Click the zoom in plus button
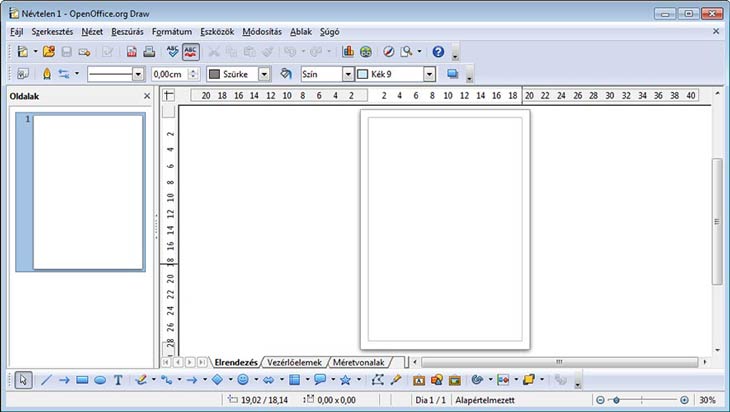Screen dimensions: 730x412 click(x=684, y=400)
